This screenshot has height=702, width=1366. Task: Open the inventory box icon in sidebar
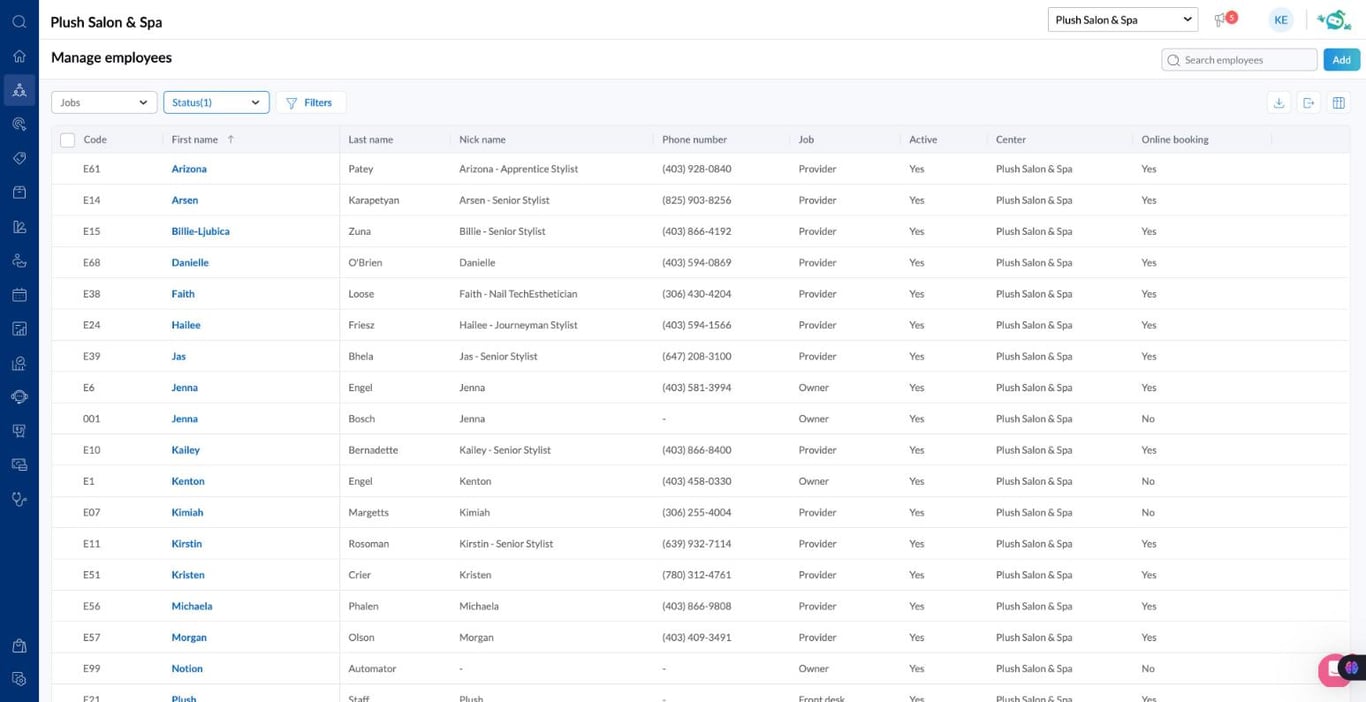coord(19,192)
